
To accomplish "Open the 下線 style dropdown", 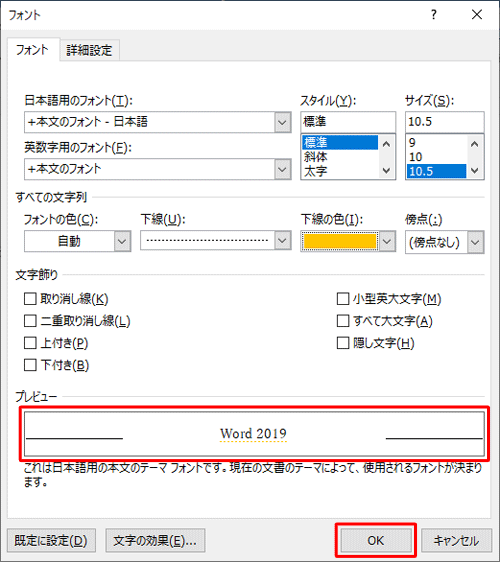I will pyautogui.click(x=282, y=240).
